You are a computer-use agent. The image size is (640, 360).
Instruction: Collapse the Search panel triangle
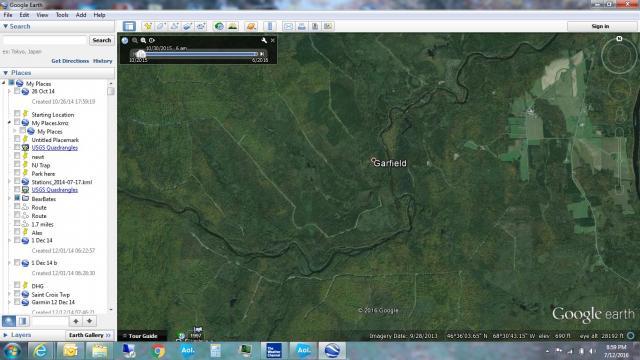click(x=5, y=26)
